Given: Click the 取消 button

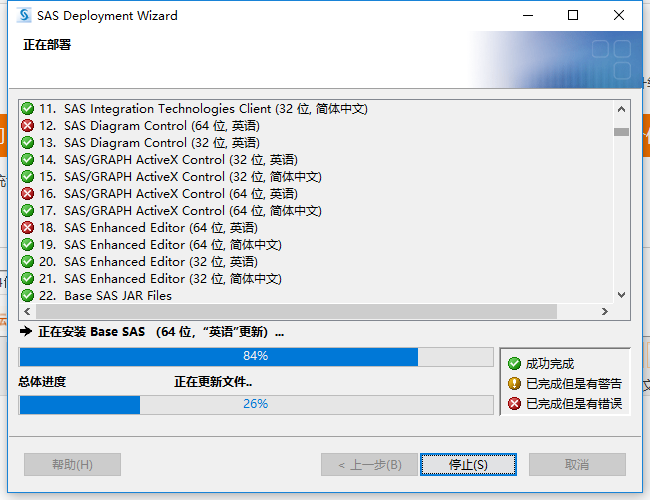Looking at the screenshot, I should [577, 464].
